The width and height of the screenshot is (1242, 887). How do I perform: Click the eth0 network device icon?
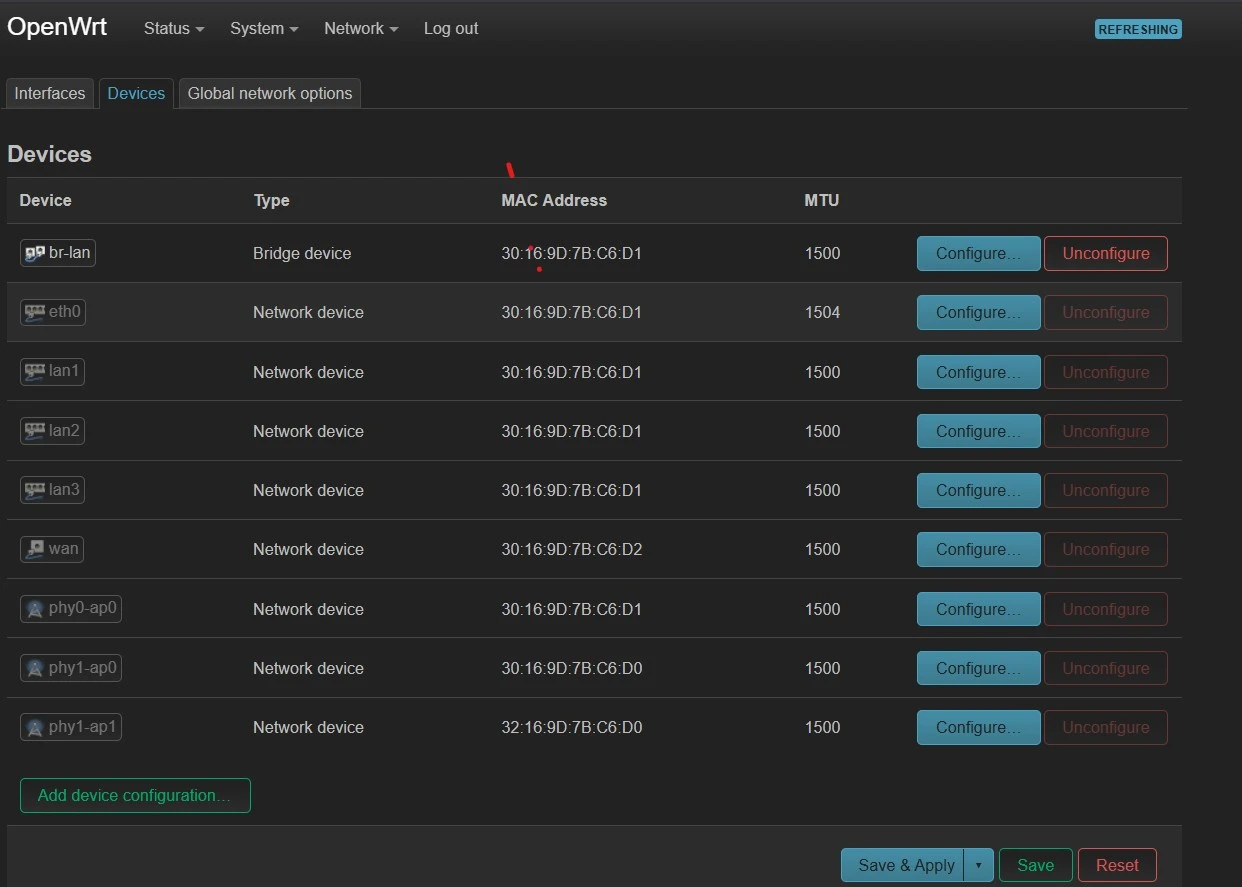point(35,312)
